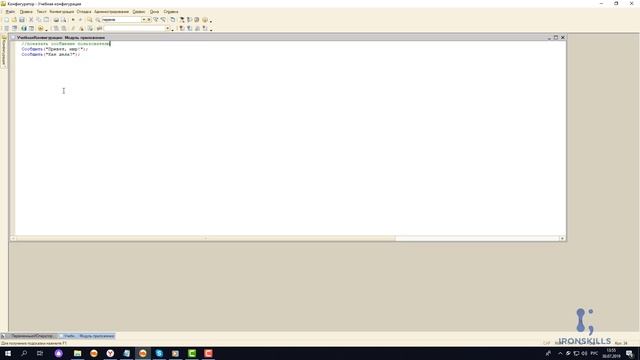Click the Redo arrow icon
This screenshot has height=360, width=640.
[x=80, y=20]
